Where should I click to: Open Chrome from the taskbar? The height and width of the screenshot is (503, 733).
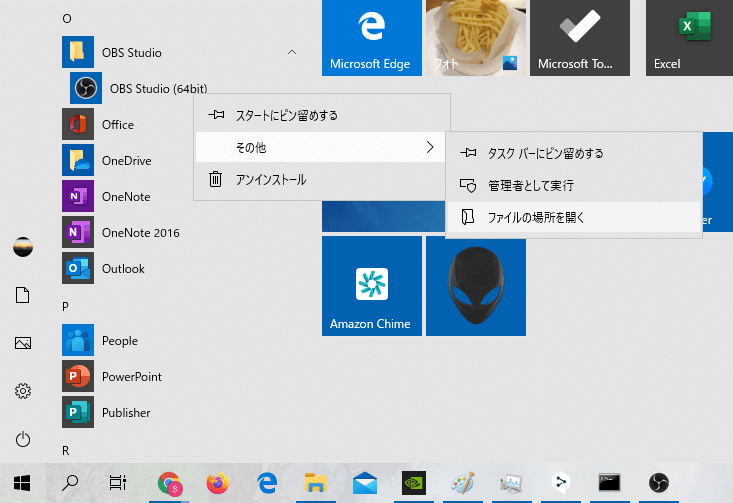pyautogui.click(x=170, y=483)
